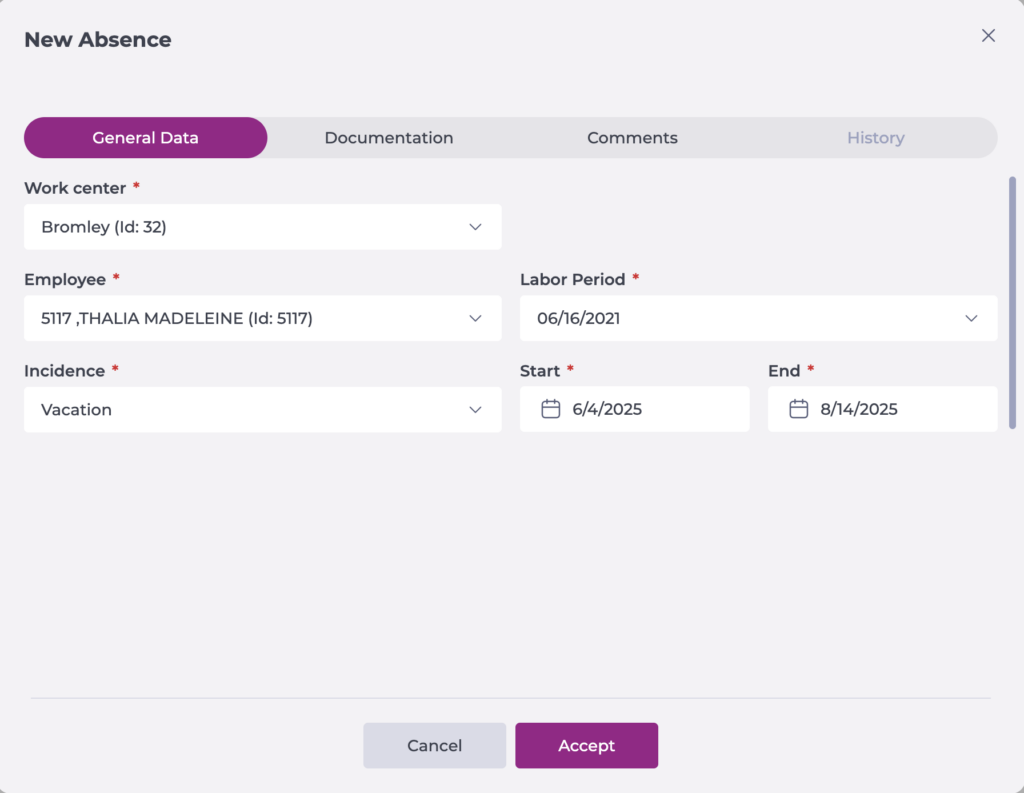Click the End date text 8/14/2025

tap(859, 409)
